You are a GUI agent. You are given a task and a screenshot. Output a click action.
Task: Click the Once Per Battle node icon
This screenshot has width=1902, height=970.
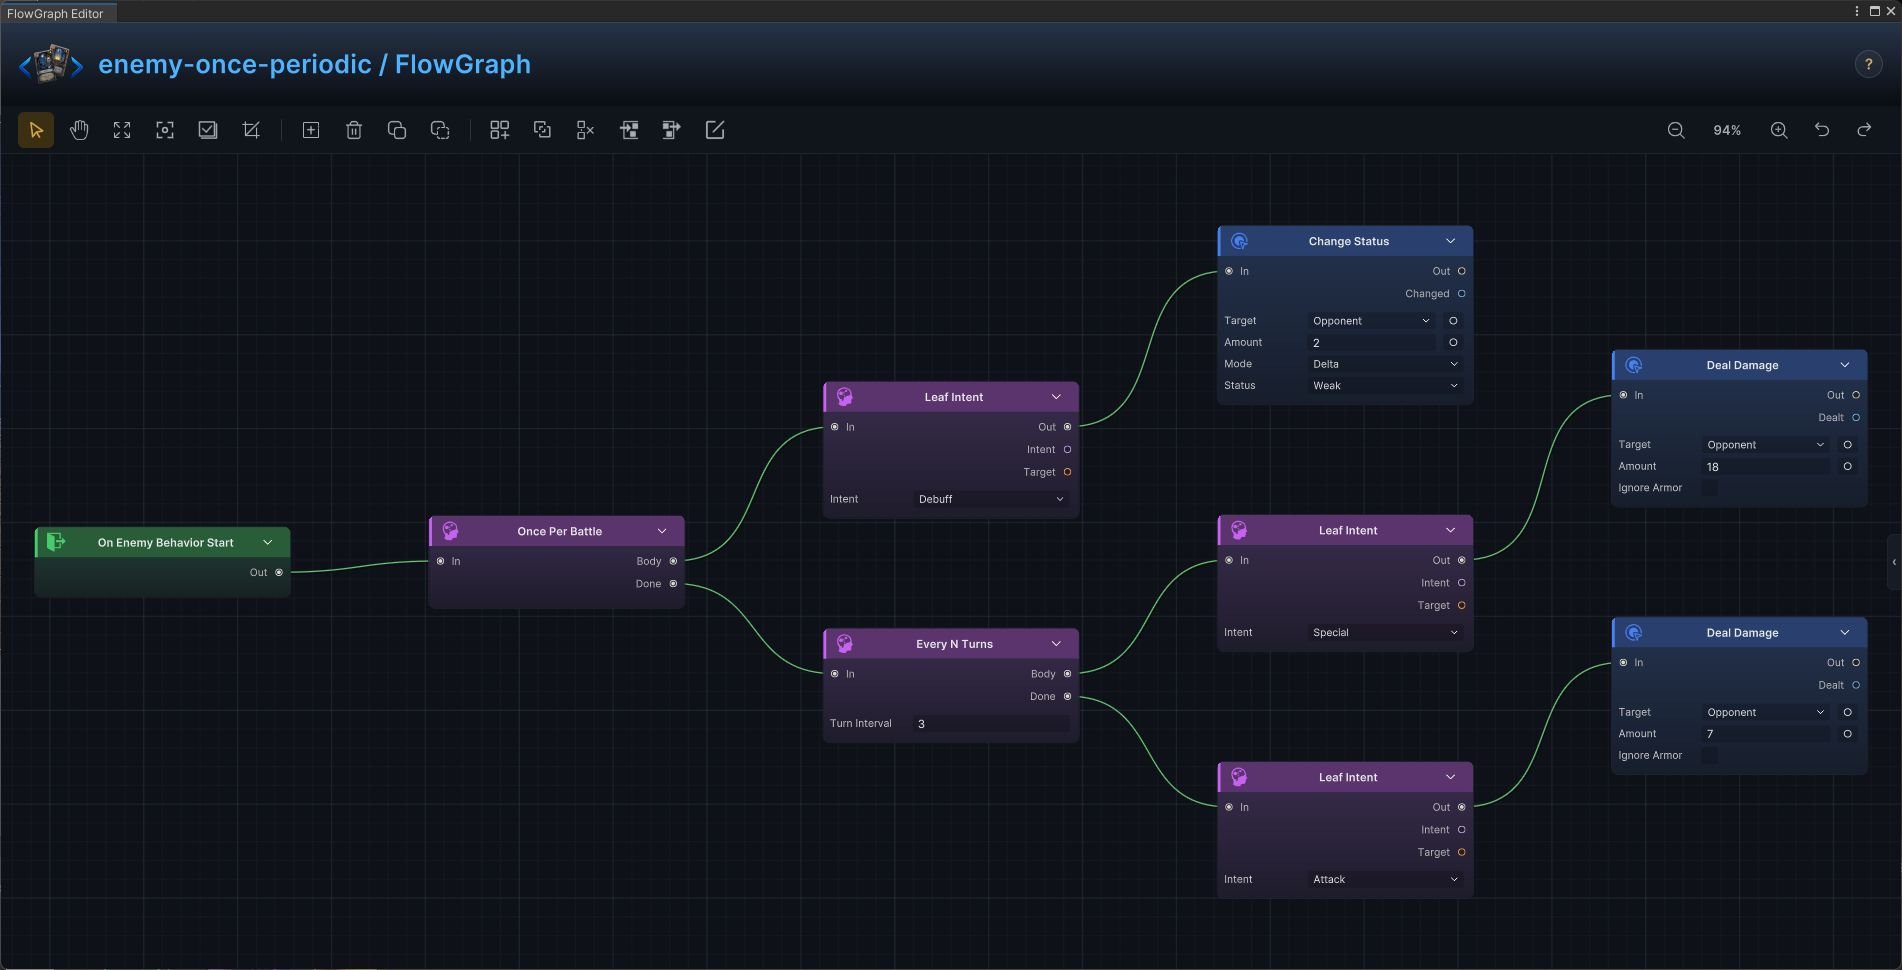coord(450,531)
